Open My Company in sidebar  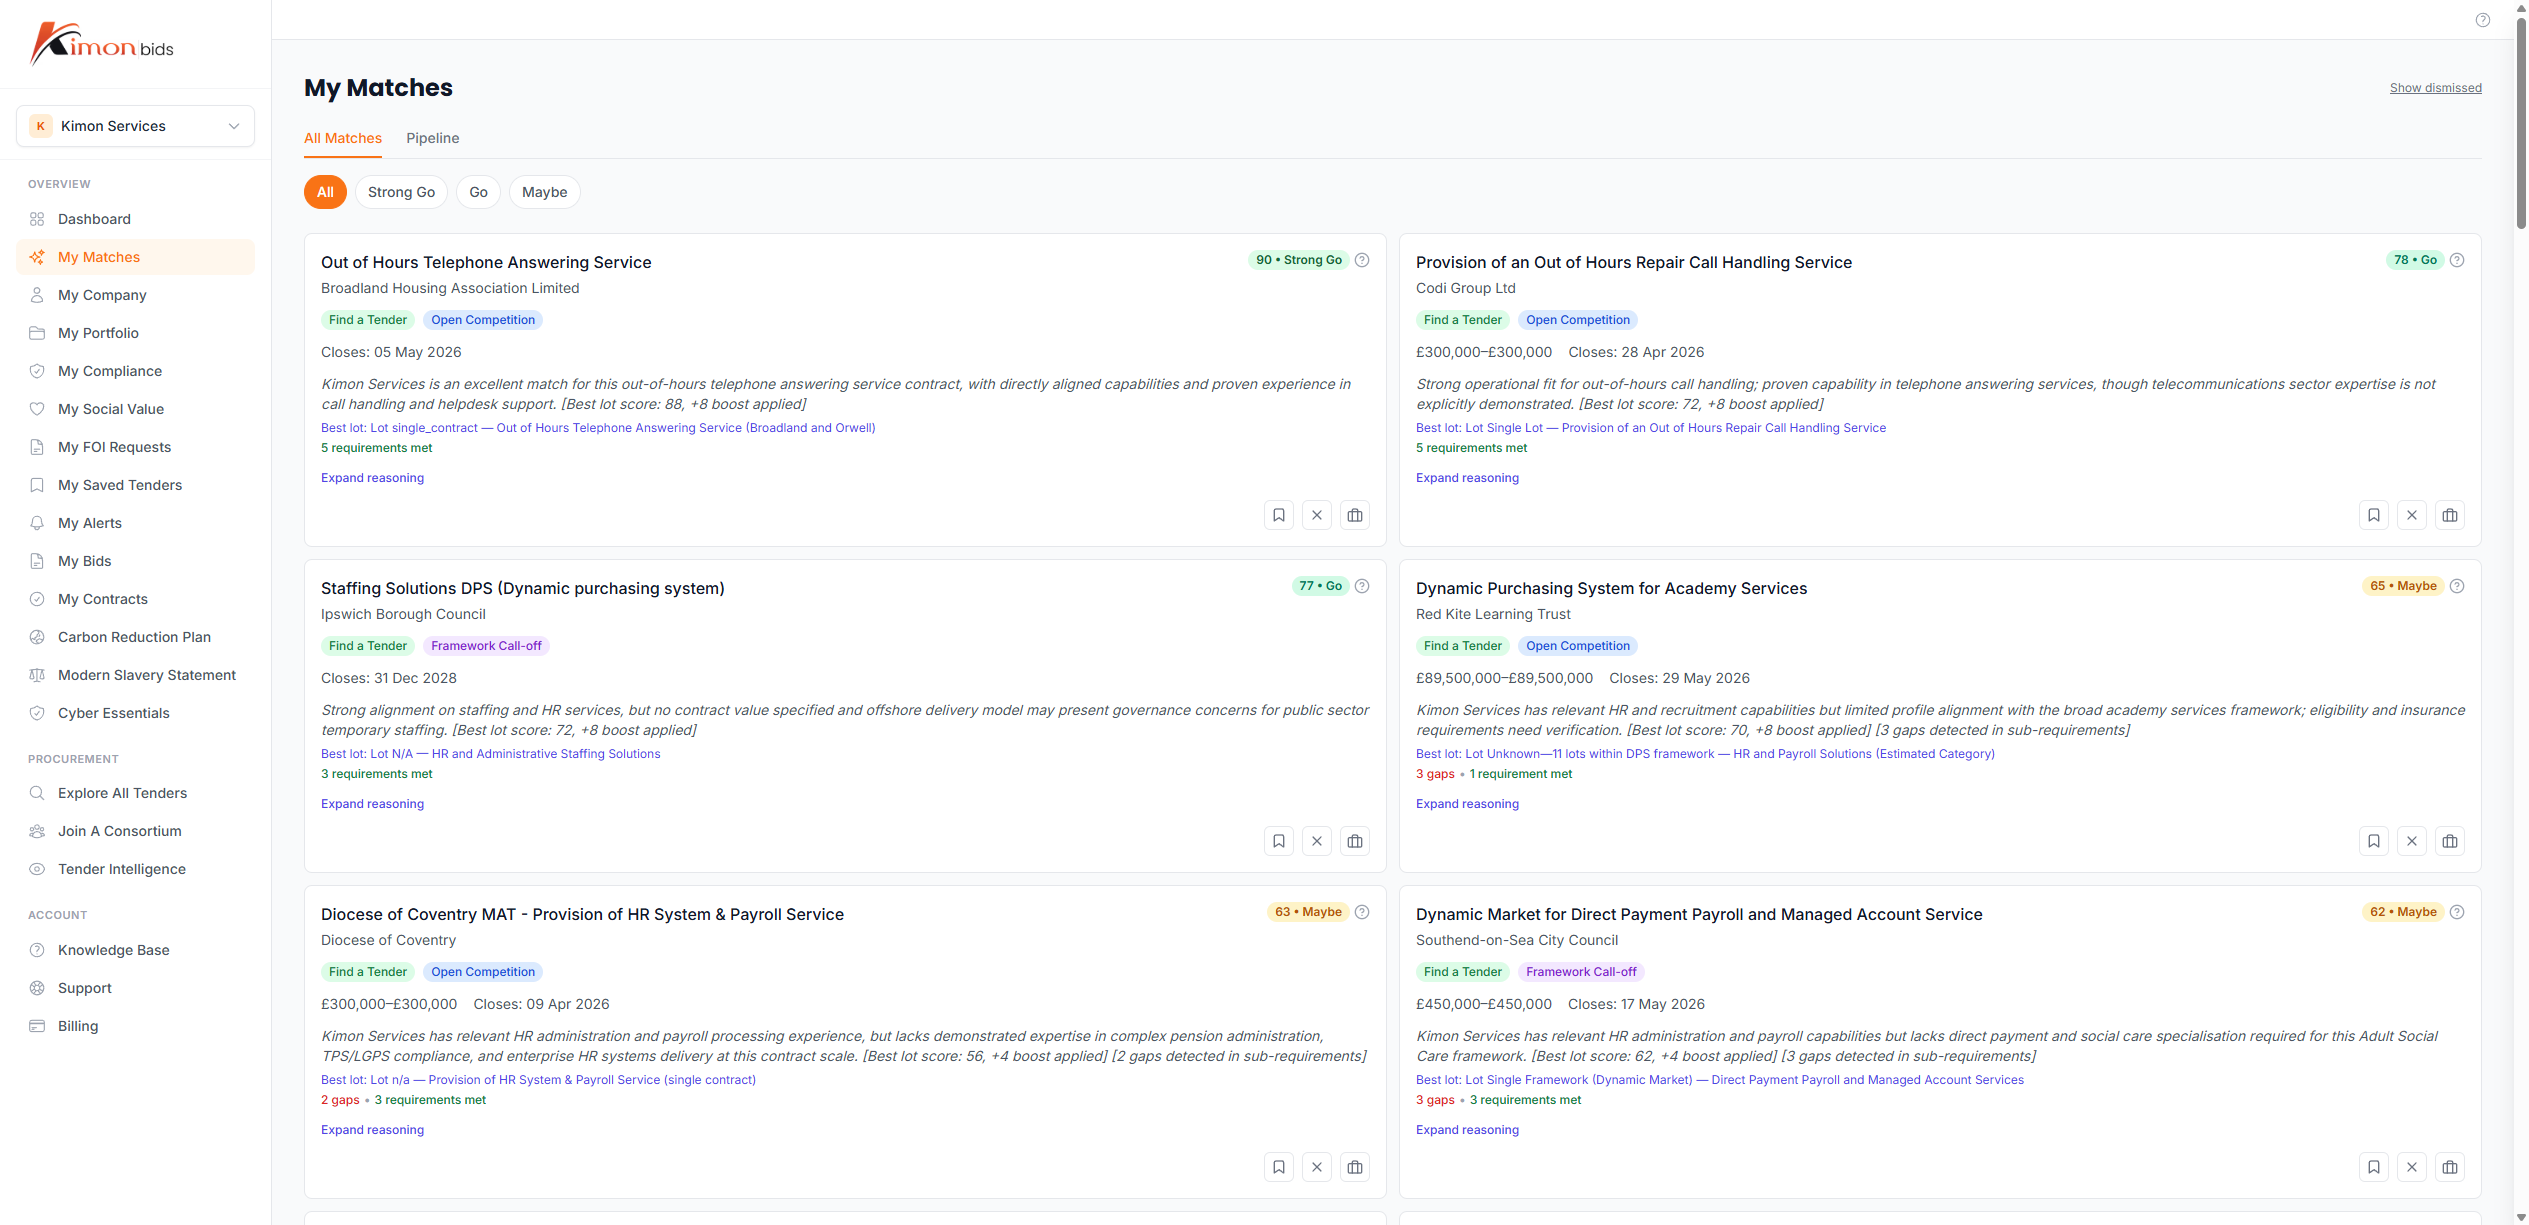(135, 295)
